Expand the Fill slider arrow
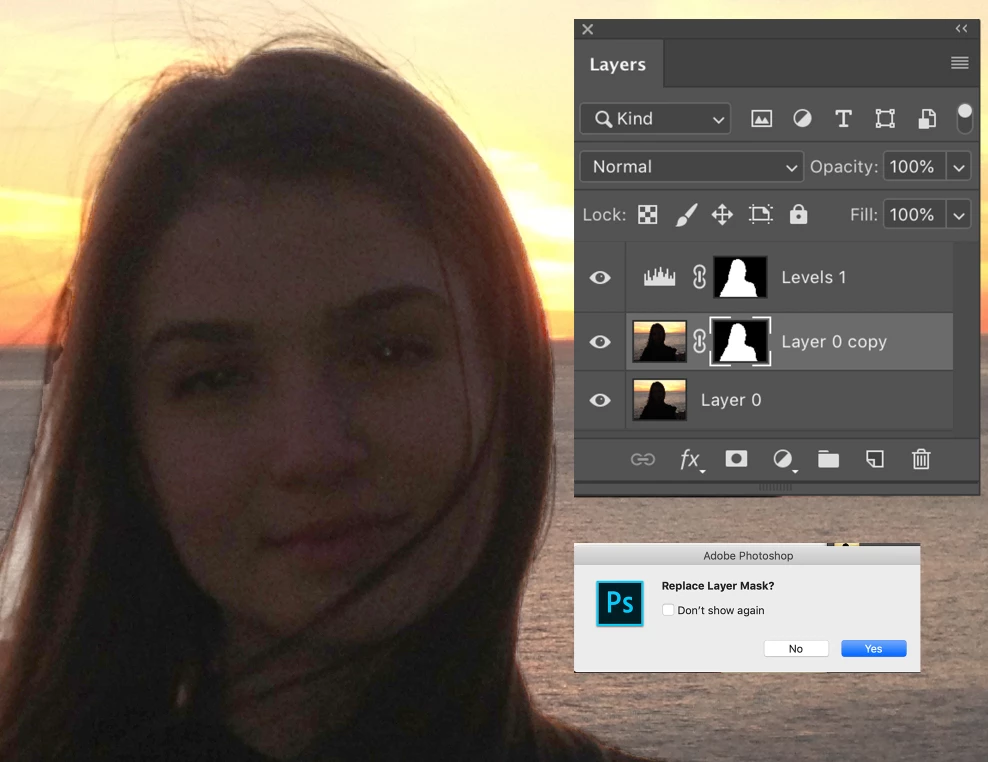 958,215
